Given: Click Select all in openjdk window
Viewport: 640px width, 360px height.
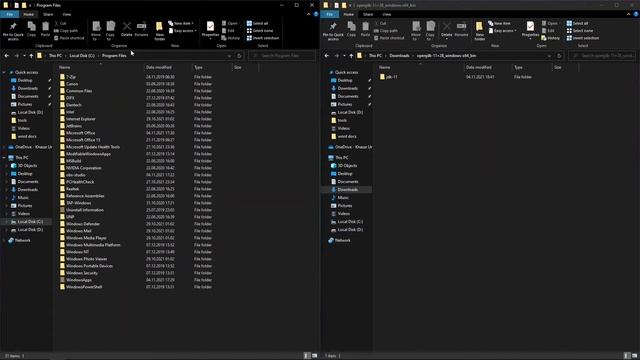Looking at the screenshot, I should click(577, 23).
